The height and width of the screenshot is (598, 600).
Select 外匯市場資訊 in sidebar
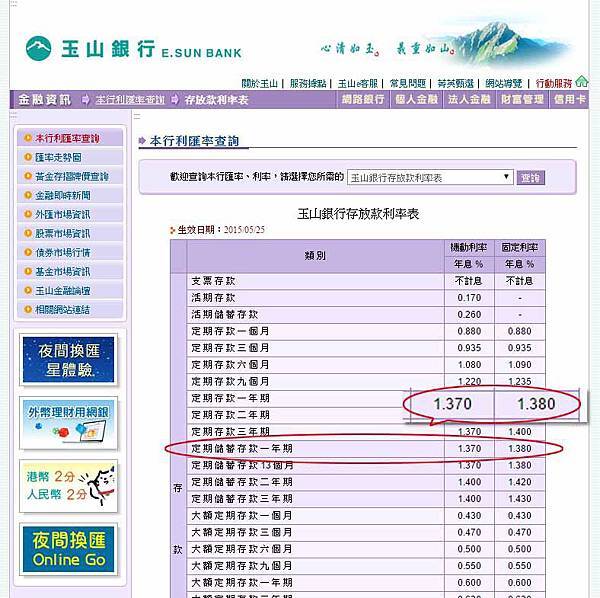pyautogui.click(x=70, y=214)
